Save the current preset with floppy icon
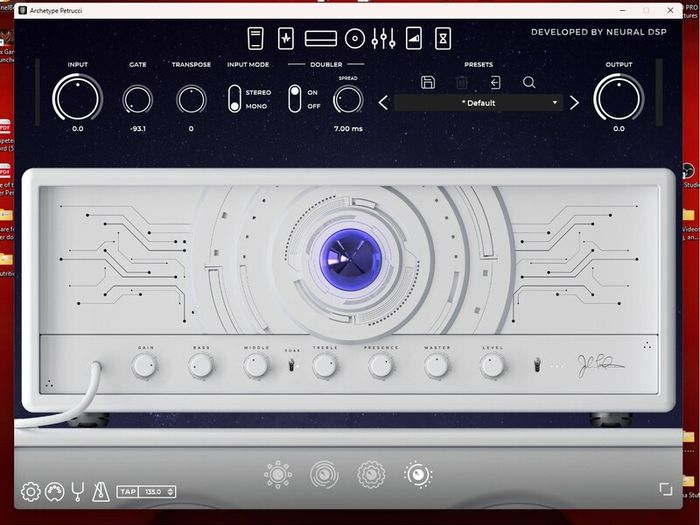700x525 pixels. pyautogui.click(x=428, y=82)
